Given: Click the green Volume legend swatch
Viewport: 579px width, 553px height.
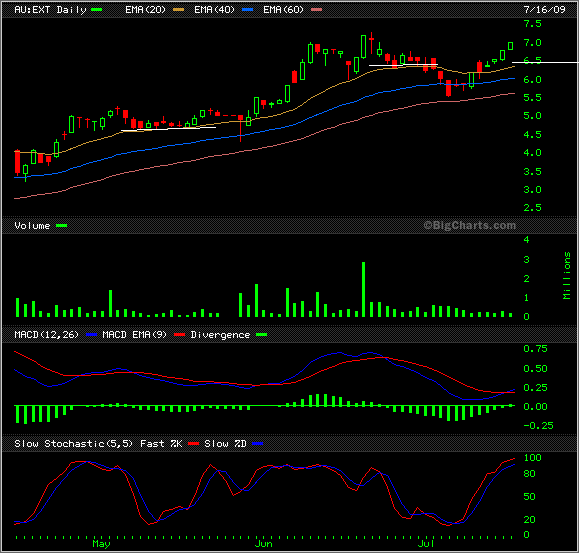Looking at the screenshot, I should tap(62, 226).
